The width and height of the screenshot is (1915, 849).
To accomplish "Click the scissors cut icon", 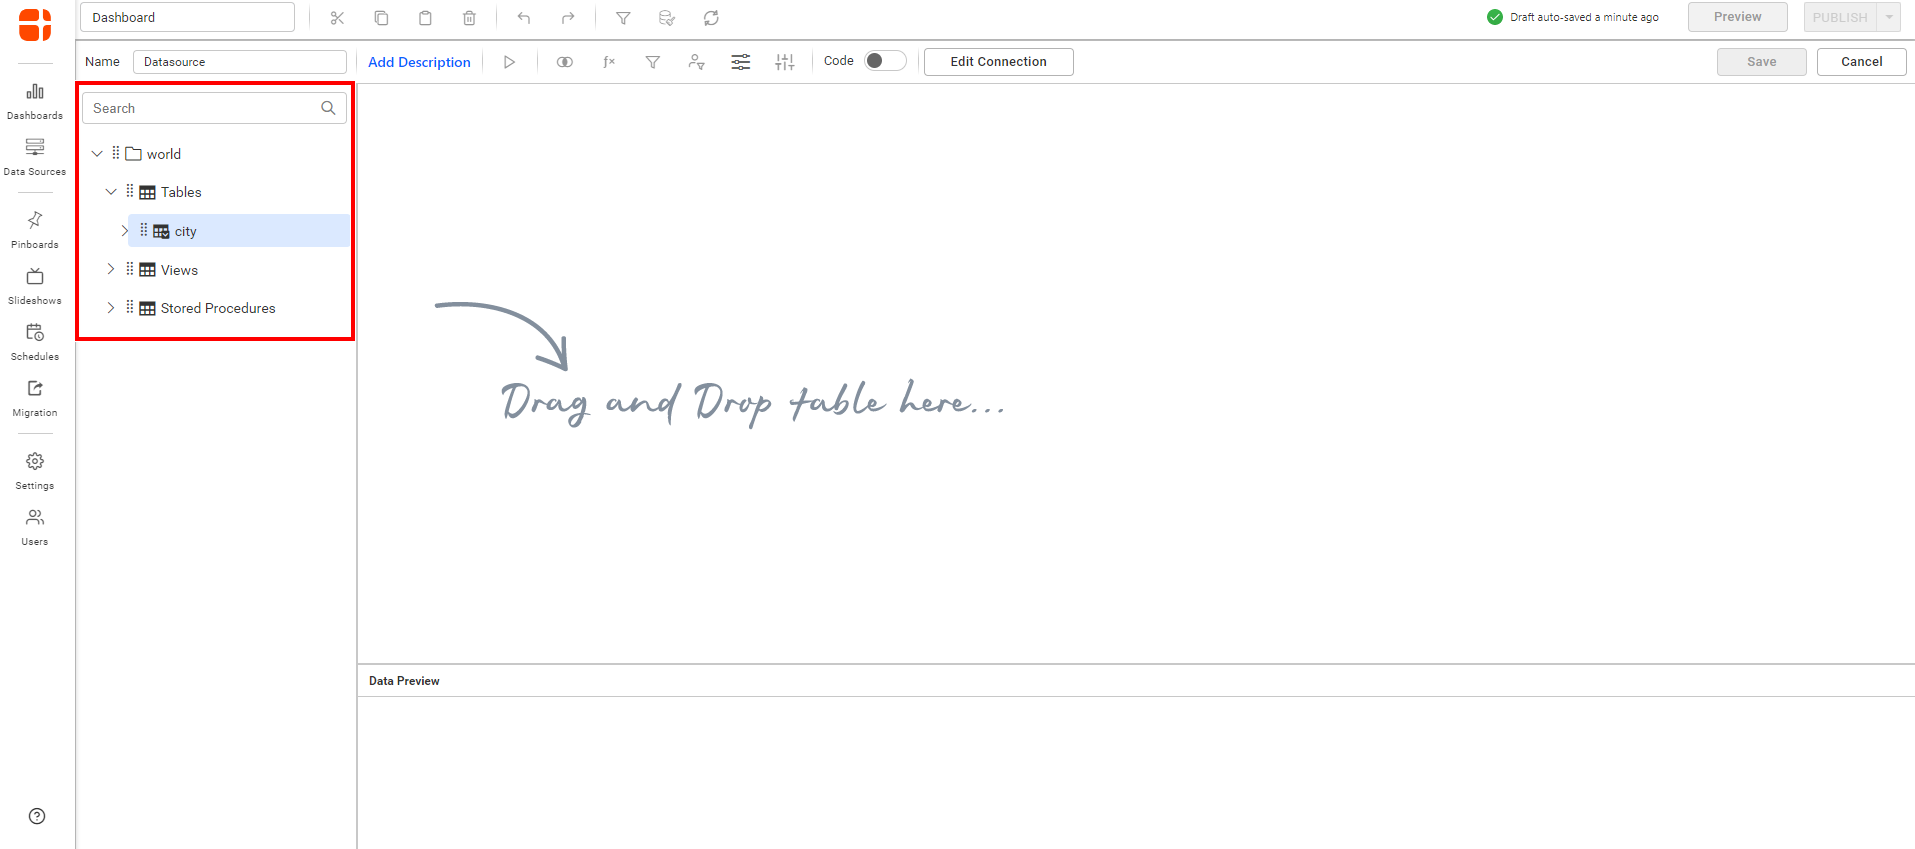I will (x=337, y=18).
